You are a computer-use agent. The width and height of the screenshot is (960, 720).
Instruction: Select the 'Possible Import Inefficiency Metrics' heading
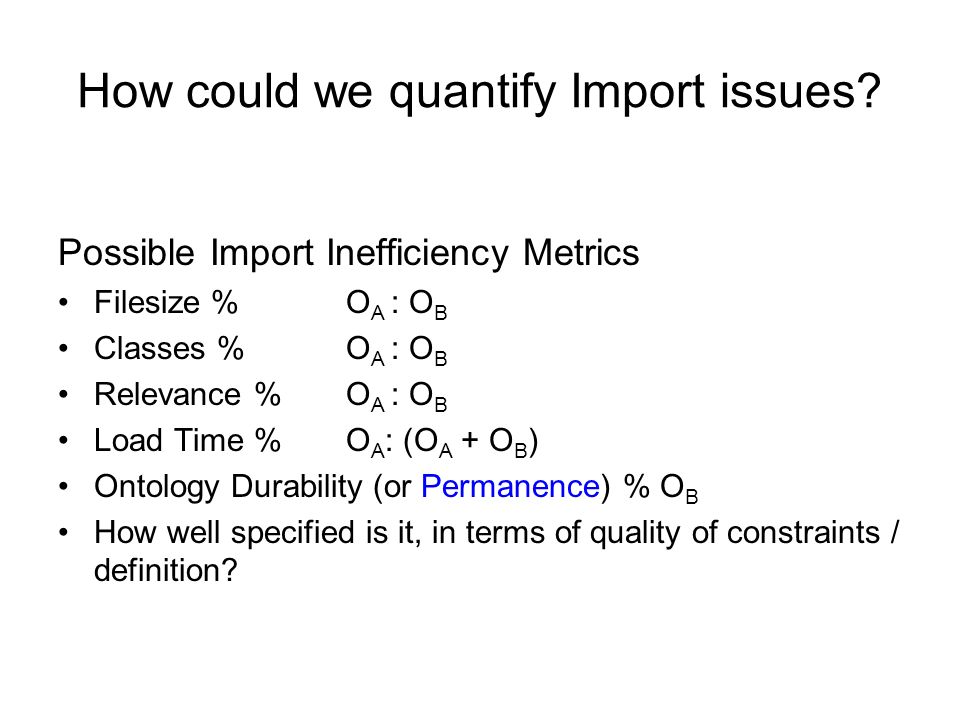[349, 253]
